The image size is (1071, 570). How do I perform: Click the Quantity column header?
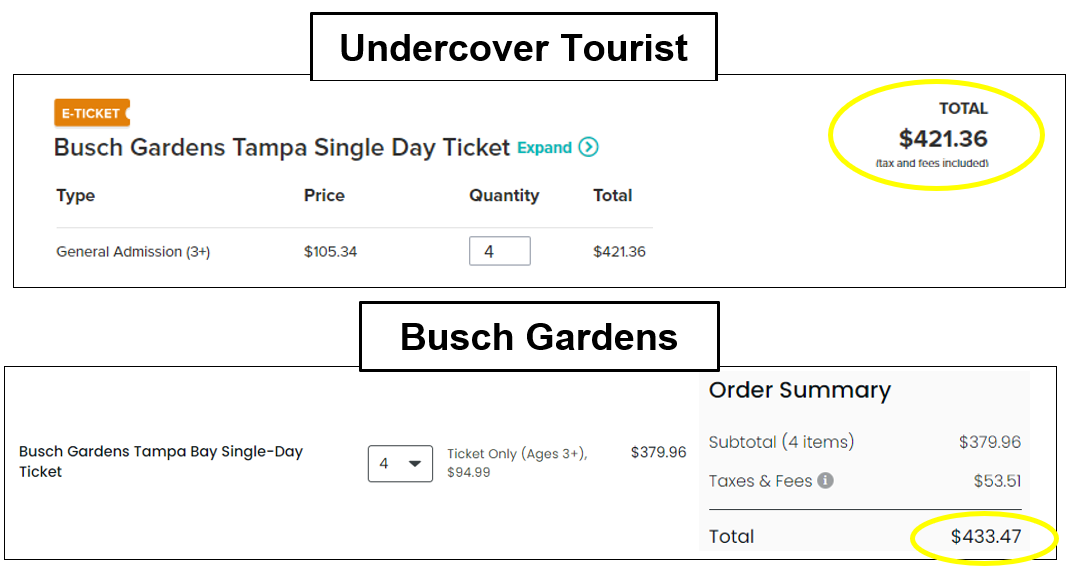pos(504,196)
